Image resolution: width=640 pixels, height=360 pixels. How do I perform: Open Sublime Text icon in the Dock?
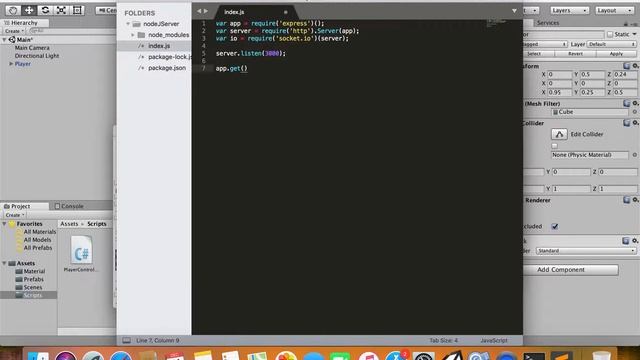[x=561, y=356]
